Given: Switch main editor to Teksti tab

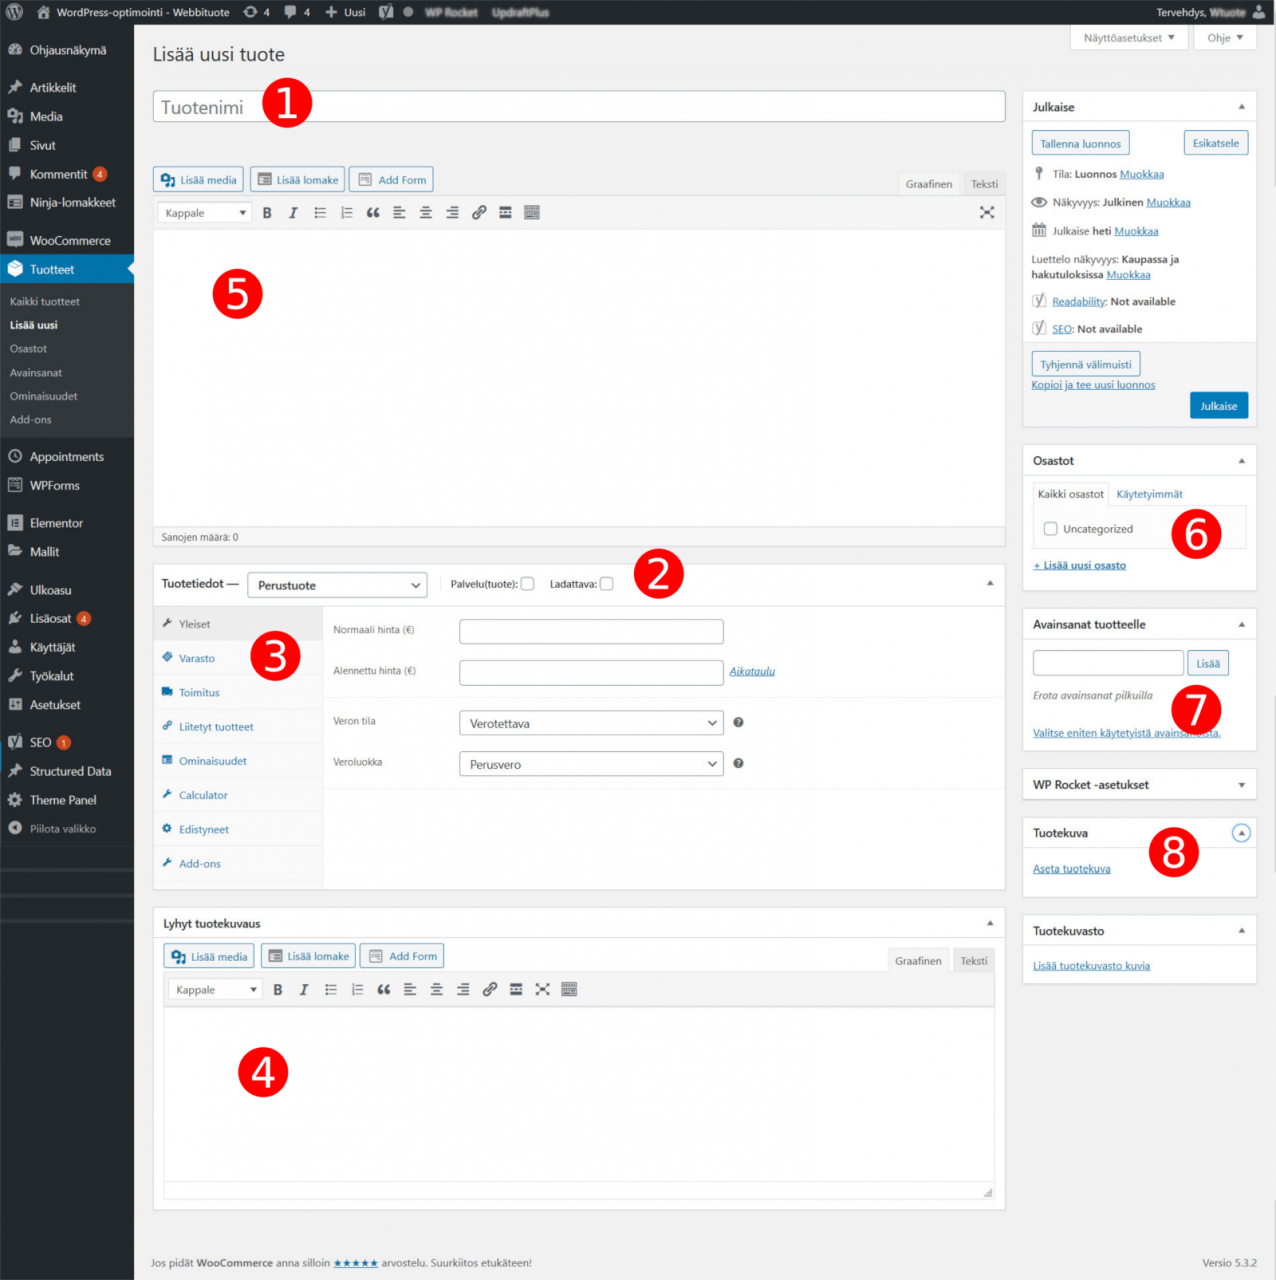Looking at the screenshot, I should (984, 184).
